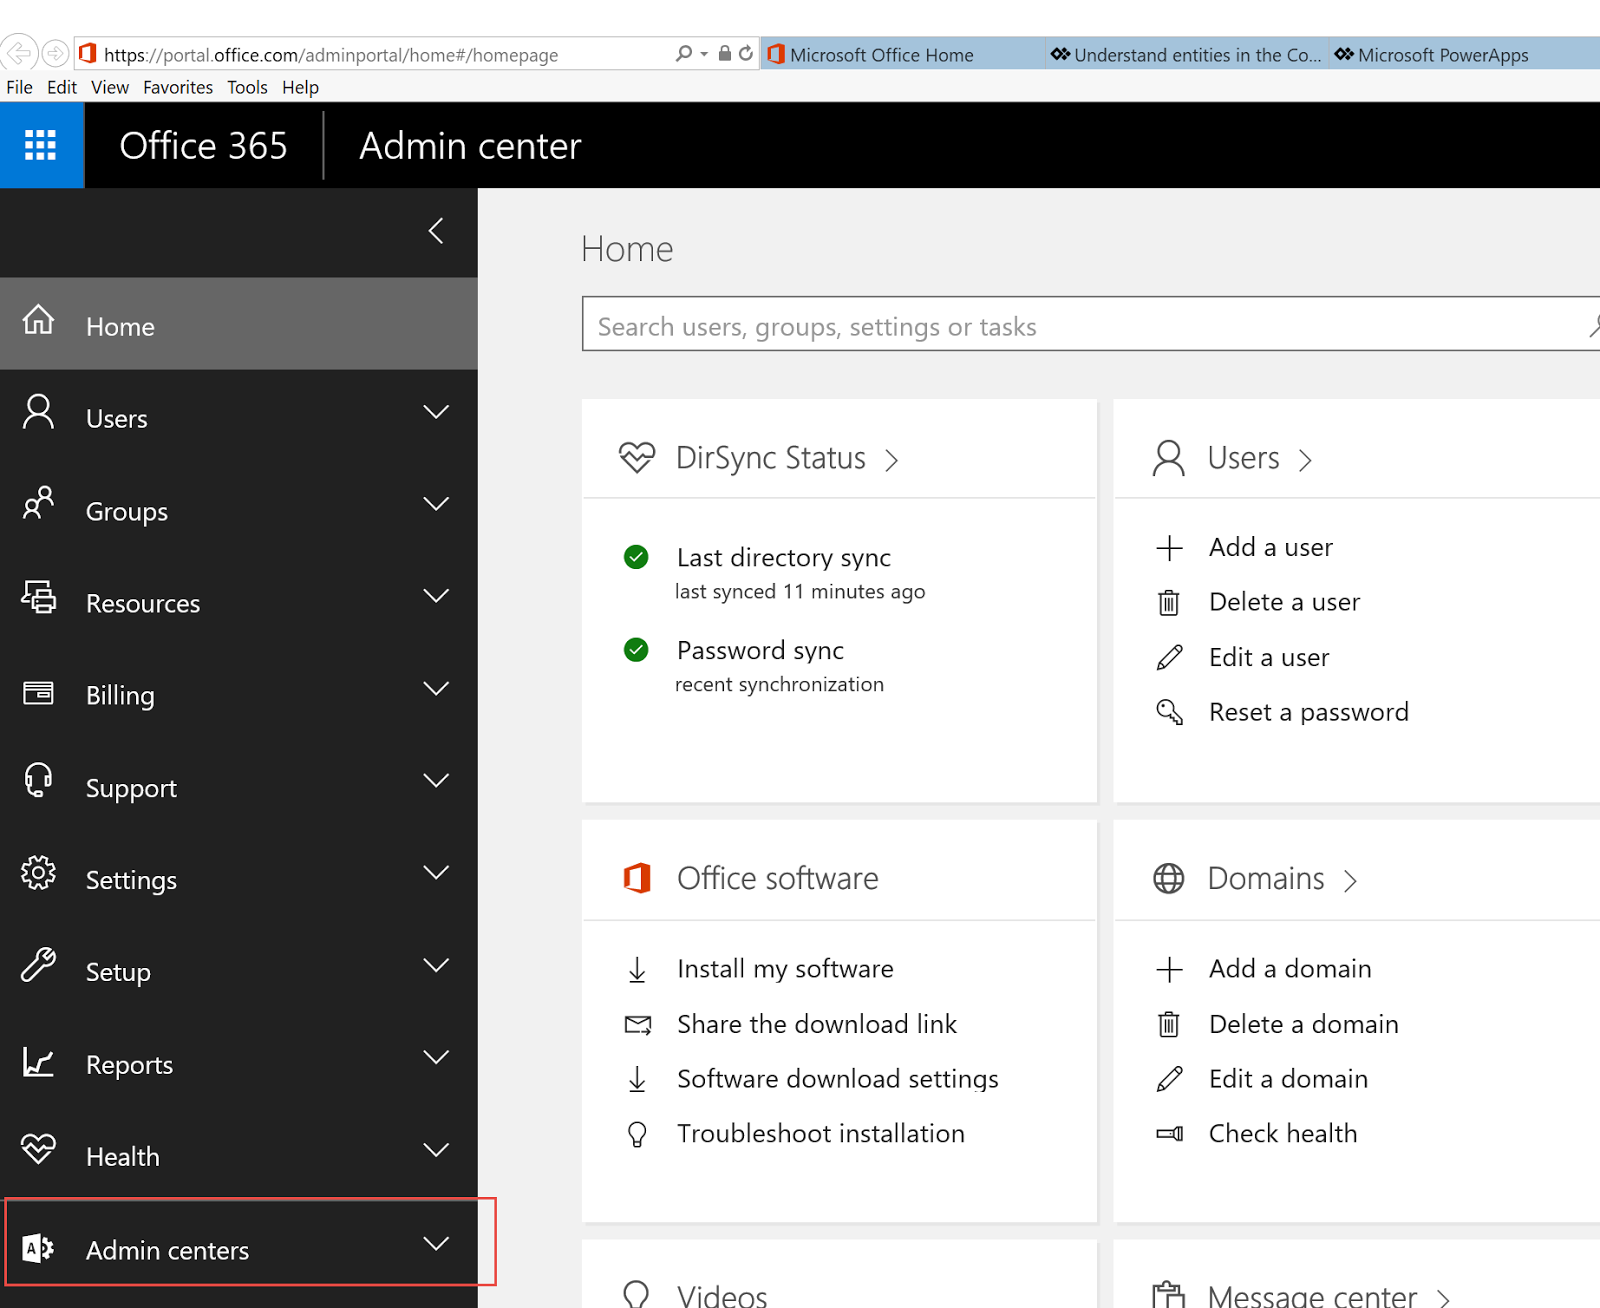Viewport: 1600px width, 1308px height.
Task: Switch to the Microsoft PowerApps tab
Action: pos(1442,55)
